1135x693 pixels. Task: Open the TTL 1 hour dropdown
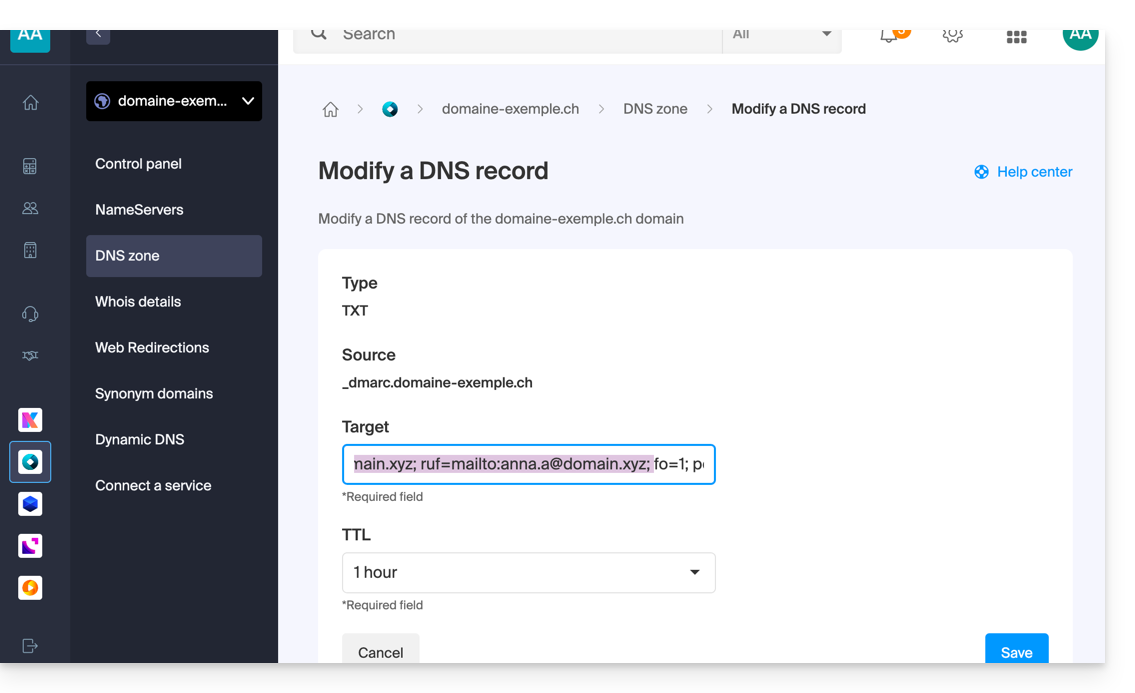click(528, 572)
